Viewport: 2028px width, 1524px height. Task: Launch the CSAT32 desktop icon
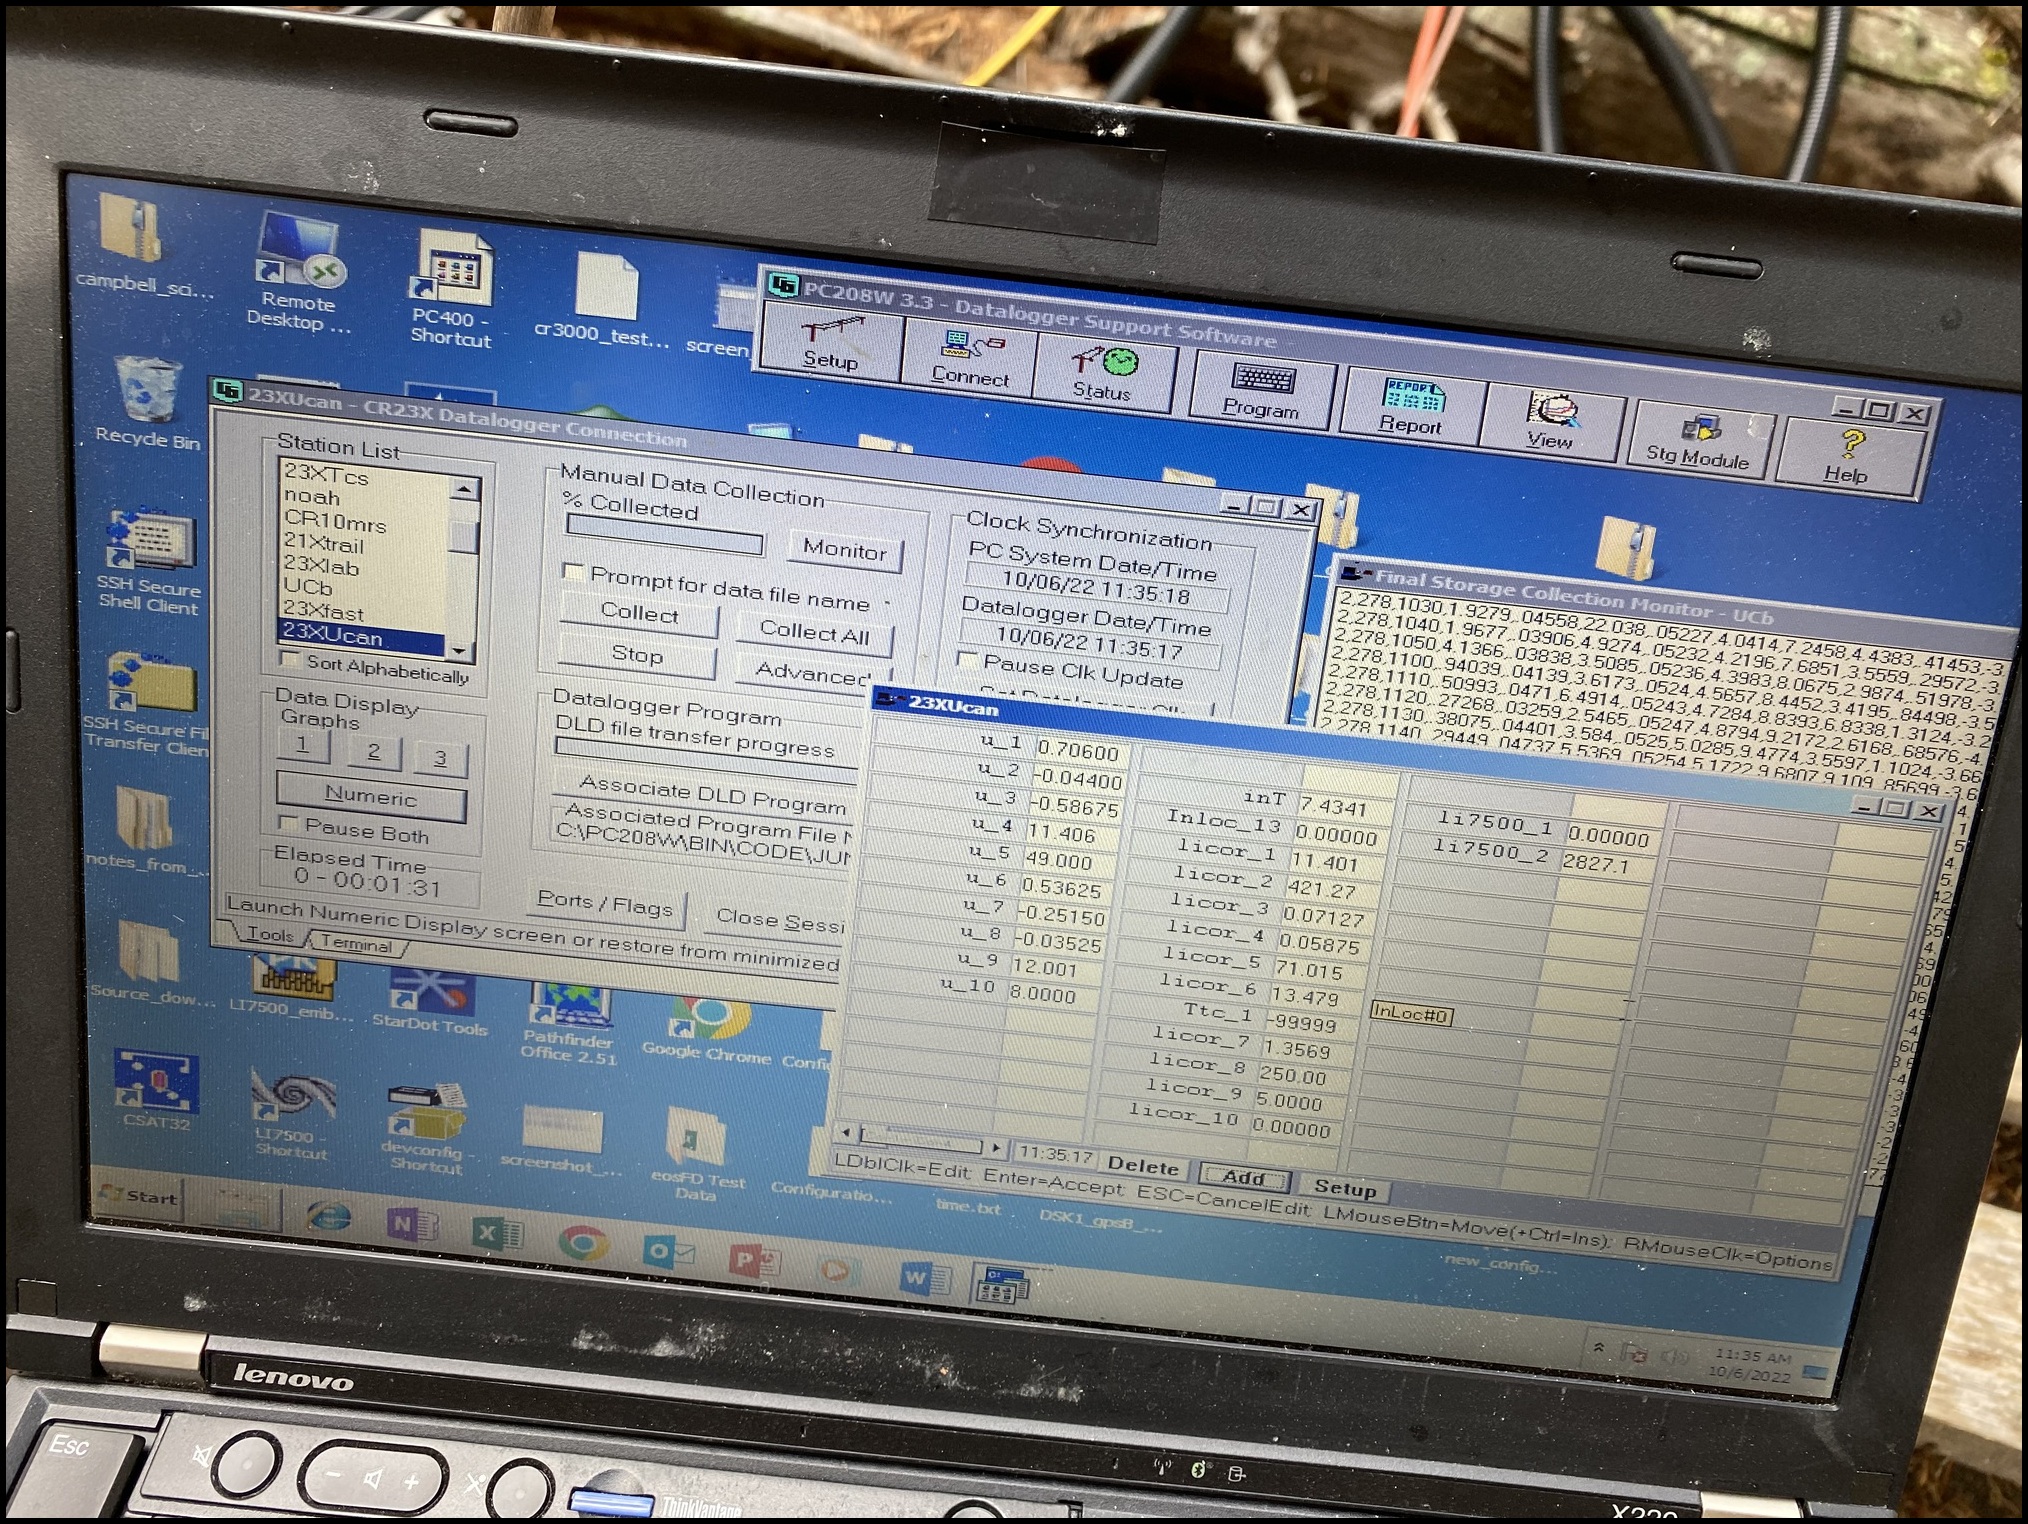coord(156,1089)
